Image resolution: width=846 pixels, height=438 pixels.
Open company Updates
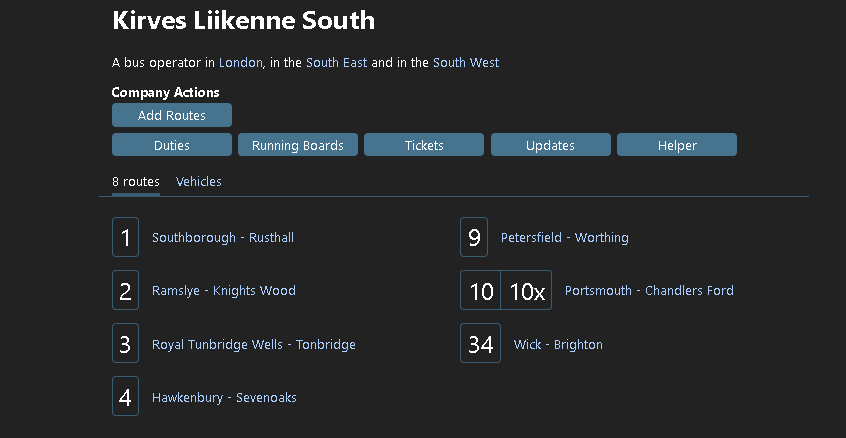550,145
